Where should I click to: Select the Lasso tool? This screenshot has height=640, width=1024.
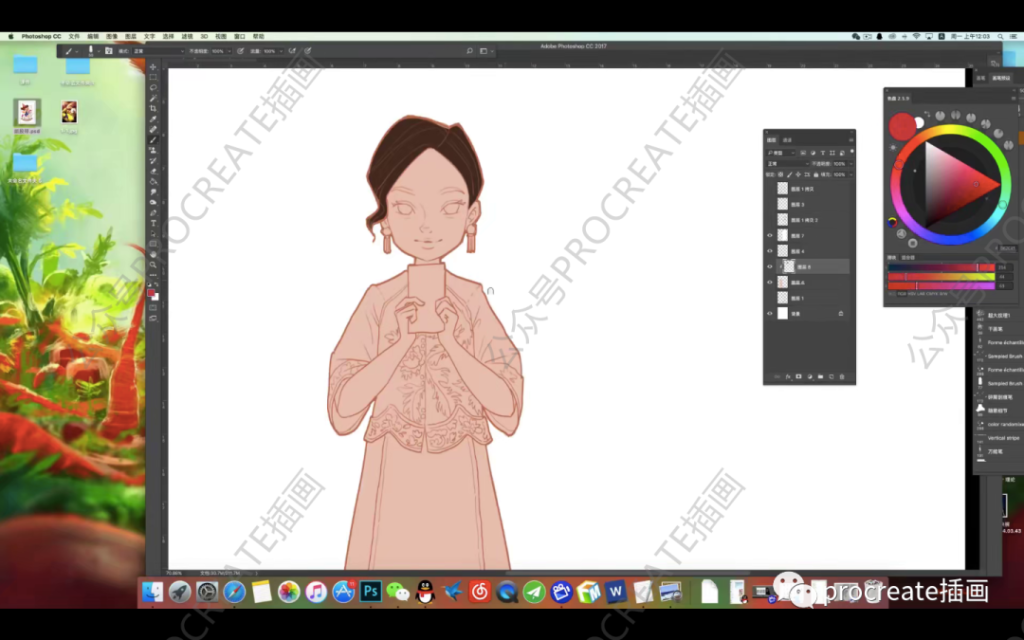[x=153, y=87]
